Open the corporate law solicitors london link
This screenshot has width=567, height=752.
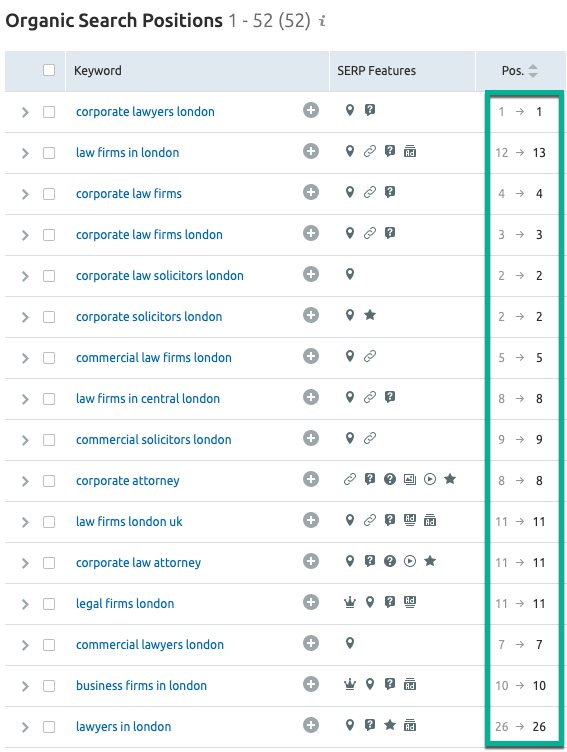click(160, 276)
